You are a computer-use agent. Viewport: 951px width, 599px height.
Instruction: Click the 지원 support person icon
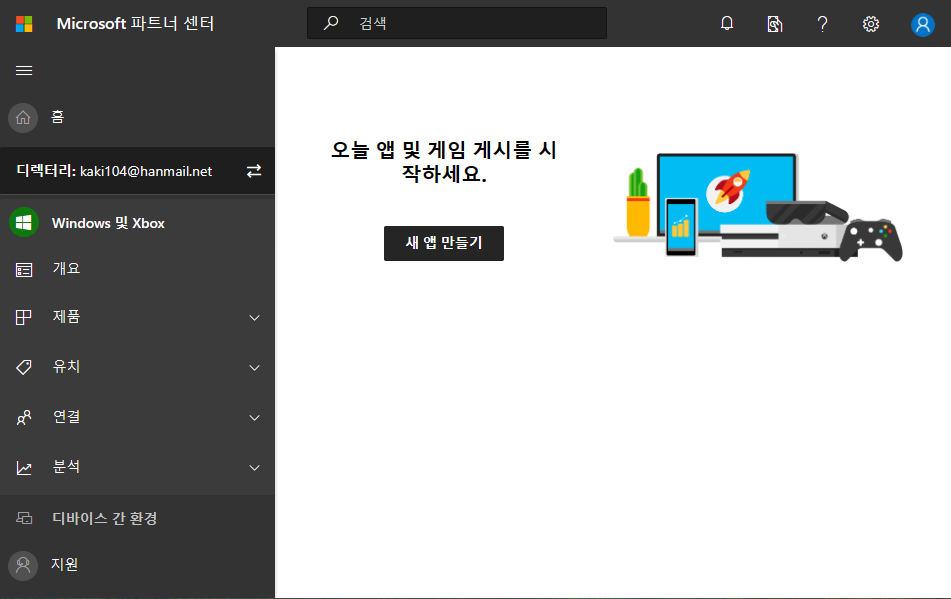(23, 565)
